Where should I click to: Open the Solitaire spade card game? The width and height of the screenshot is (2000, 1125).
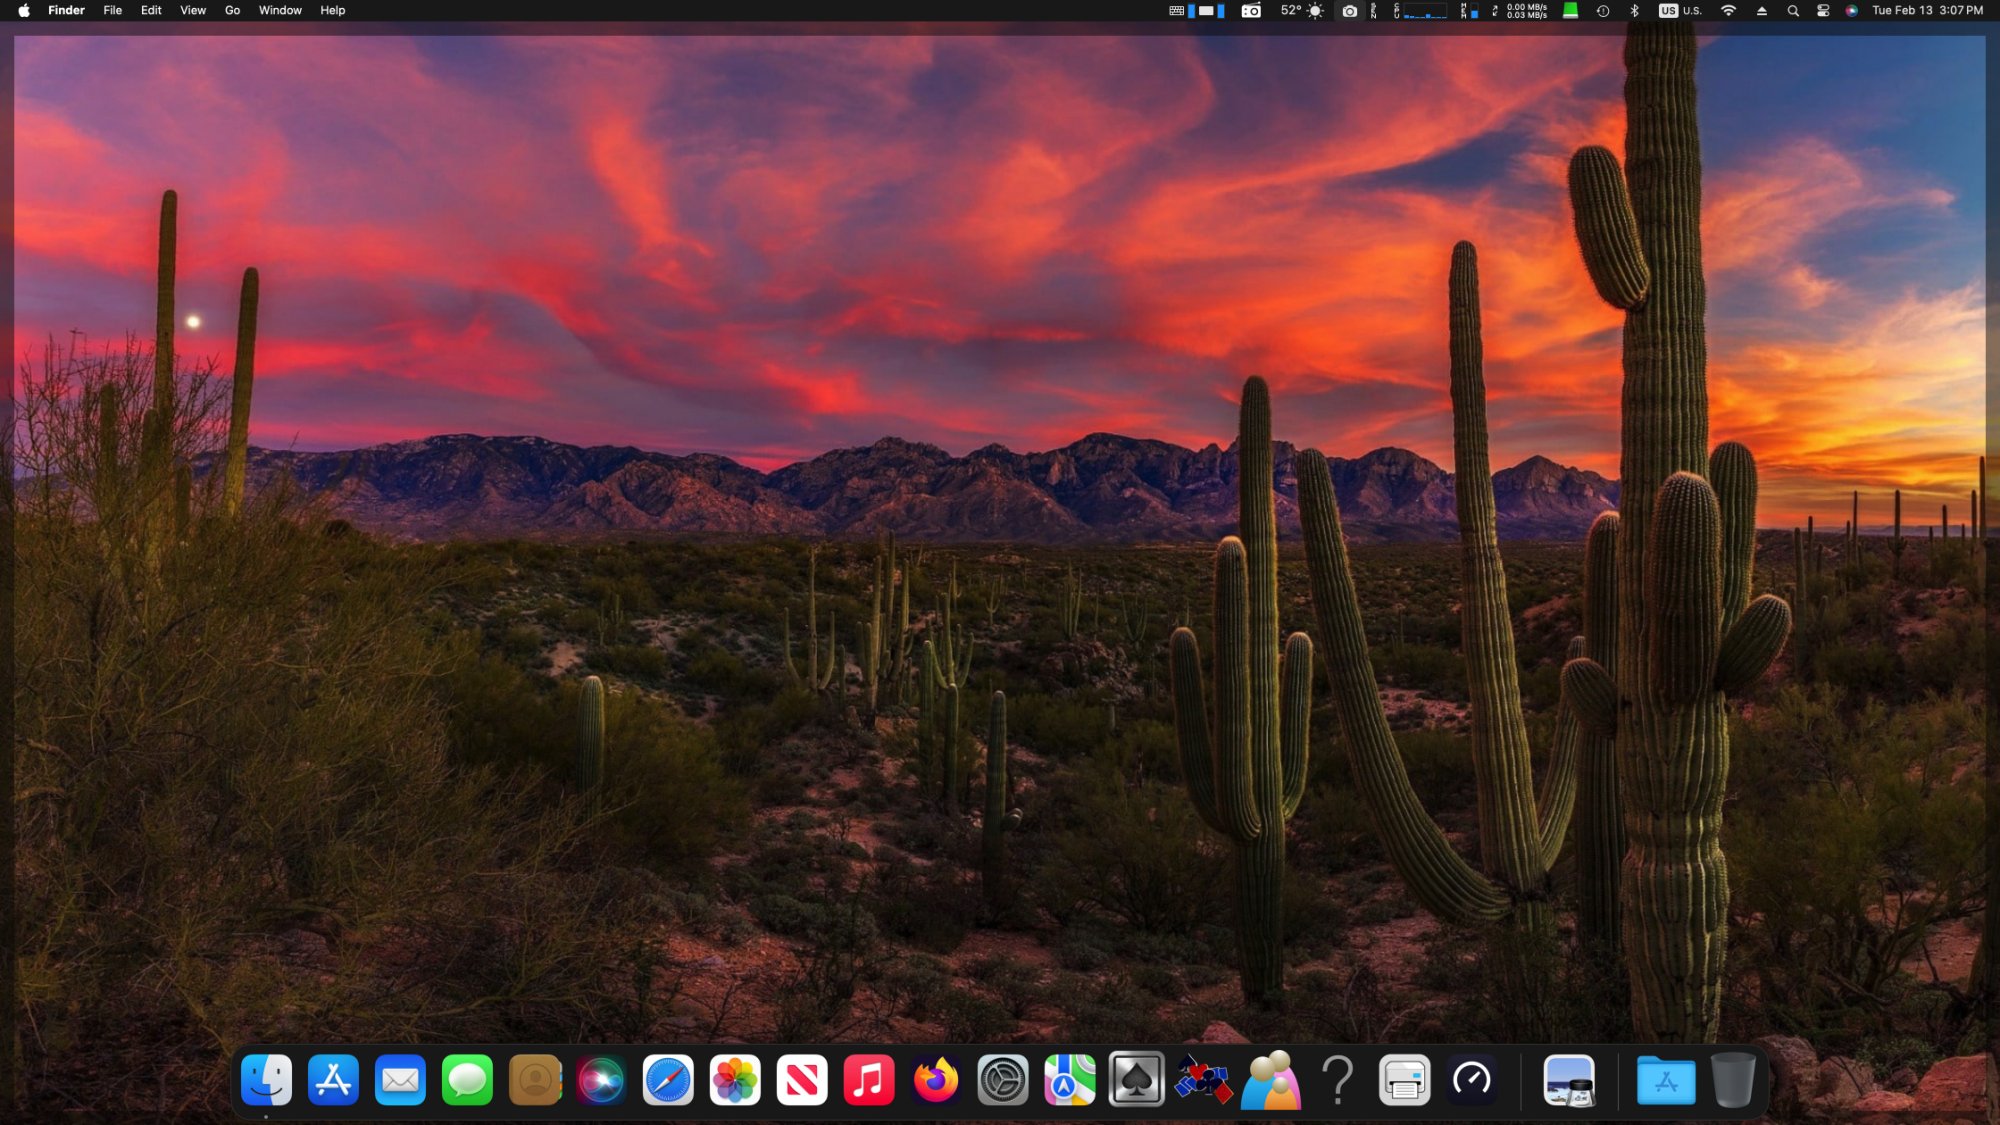click(x=1137, y=1080)
